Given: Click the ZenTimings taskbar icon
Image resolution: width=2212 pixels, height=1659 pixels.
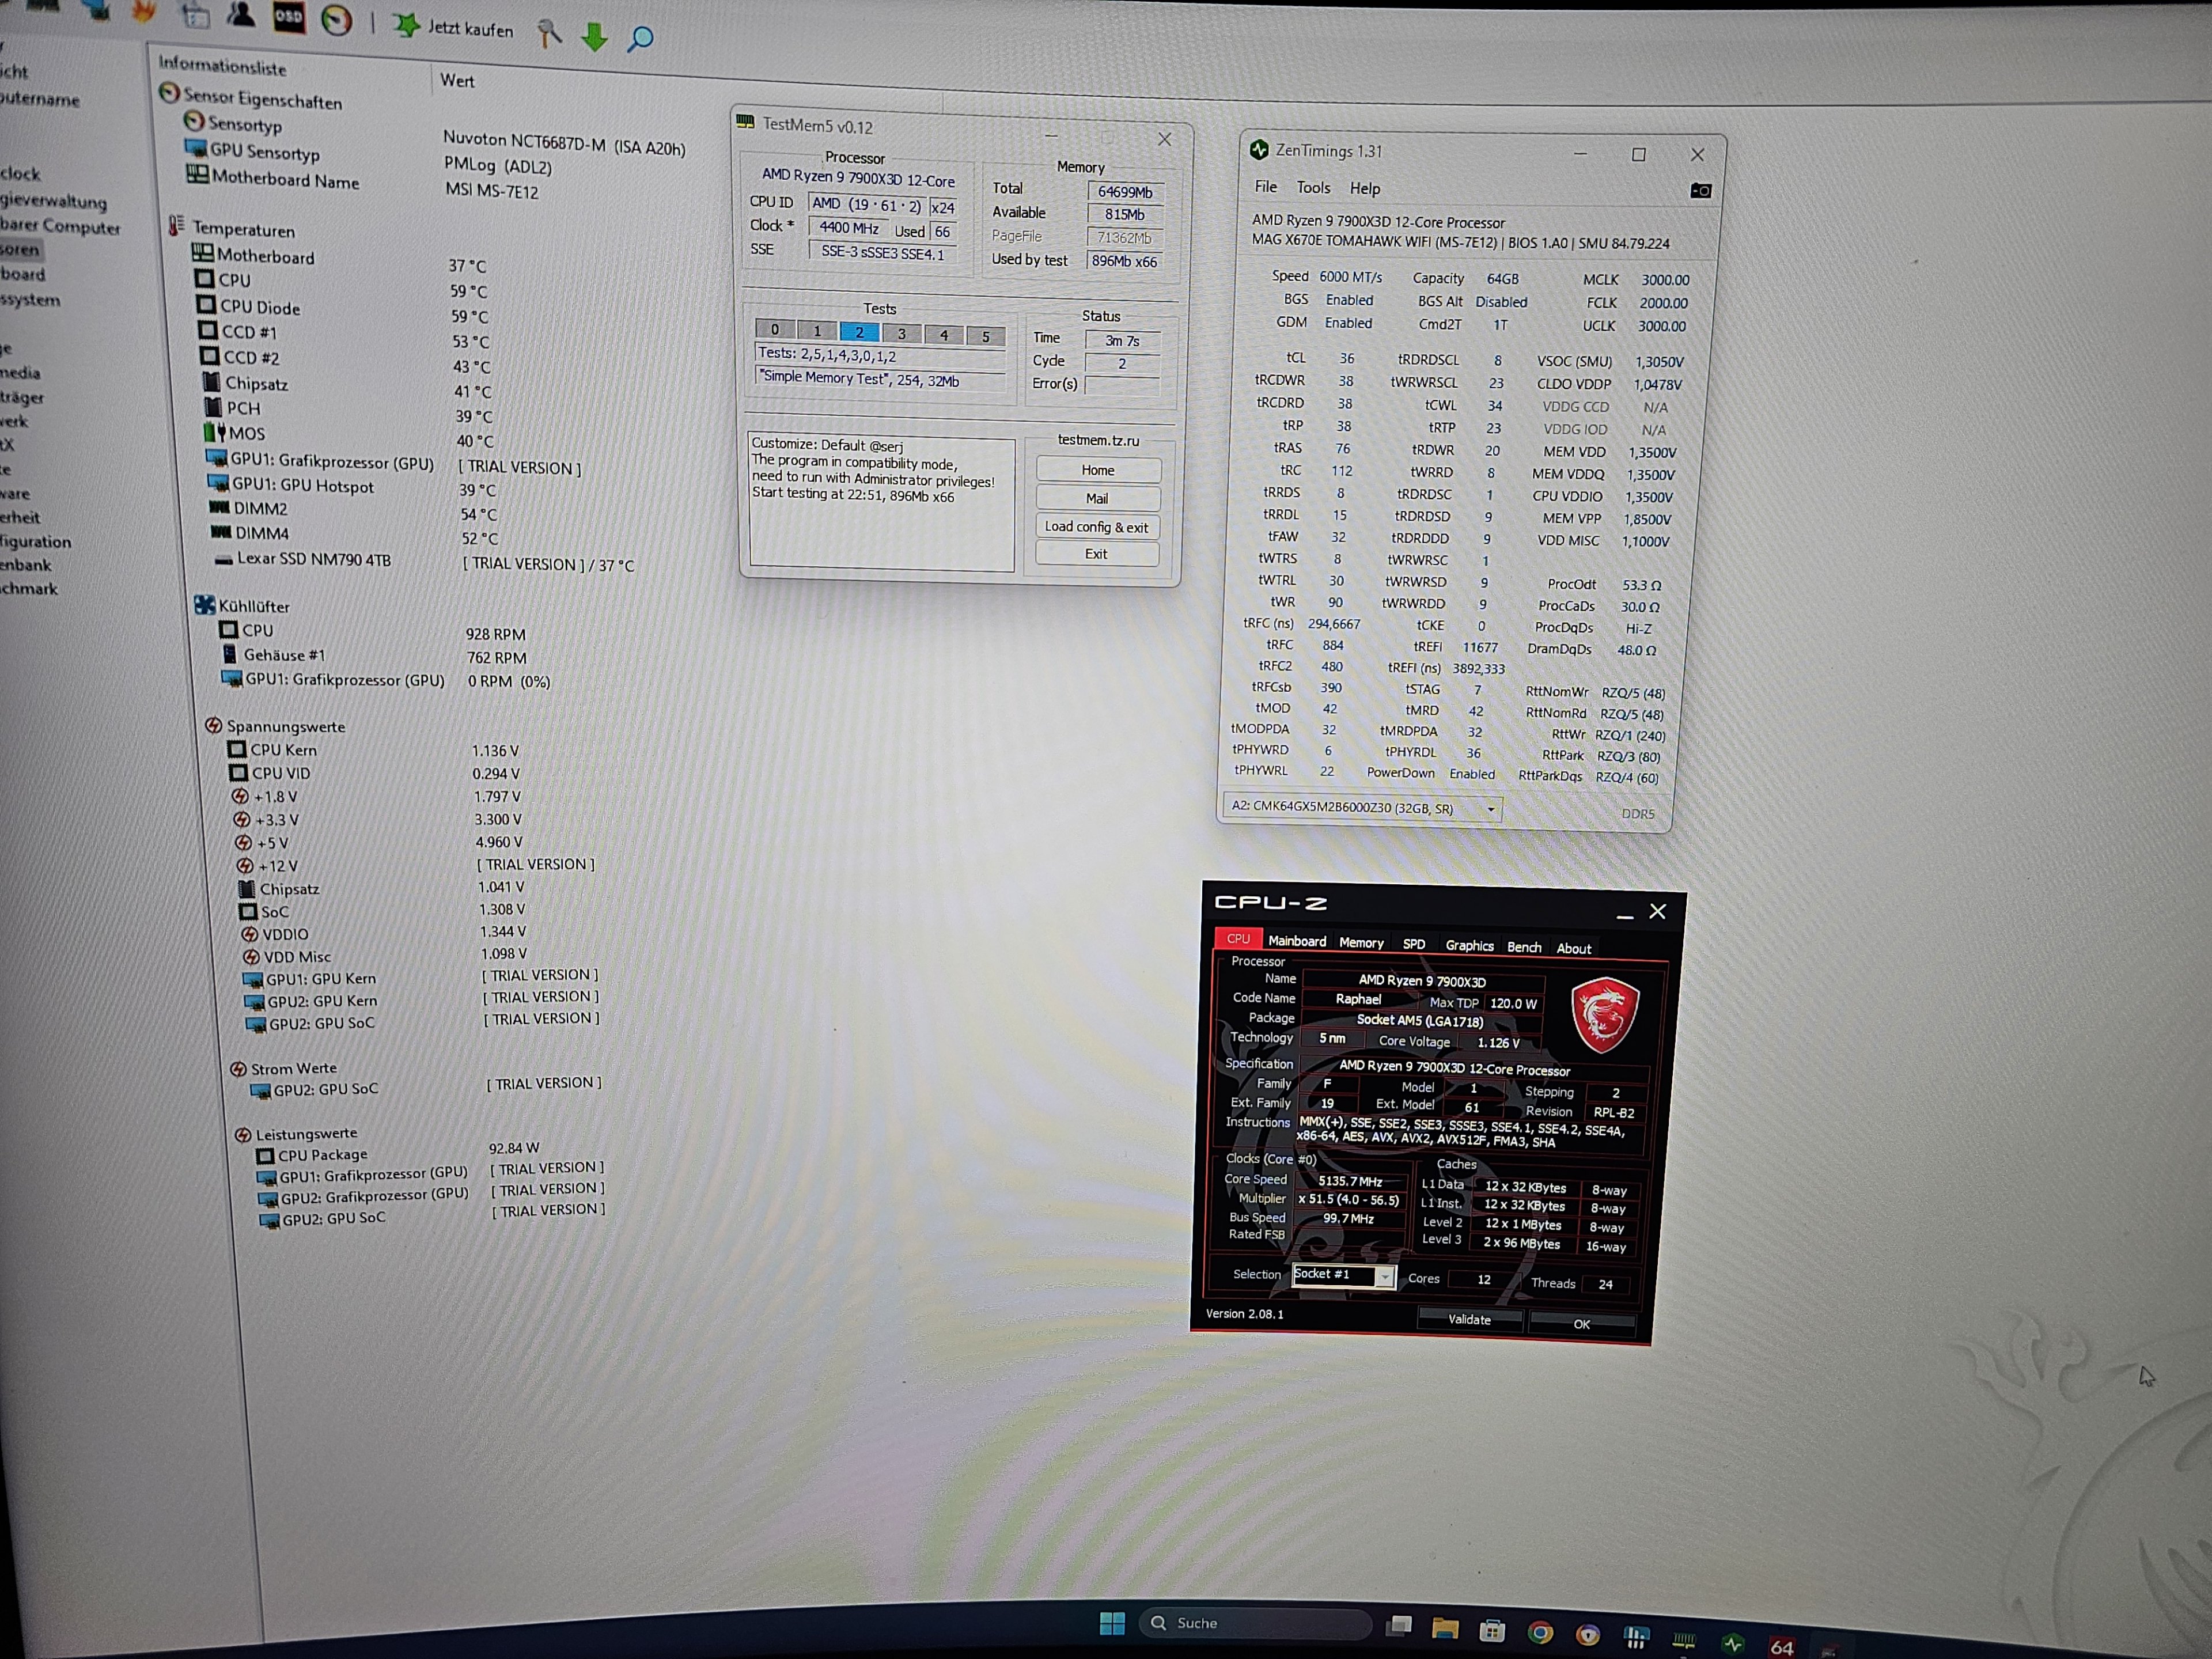Looking at the screenshot, I should (x=1733, y=1643).
